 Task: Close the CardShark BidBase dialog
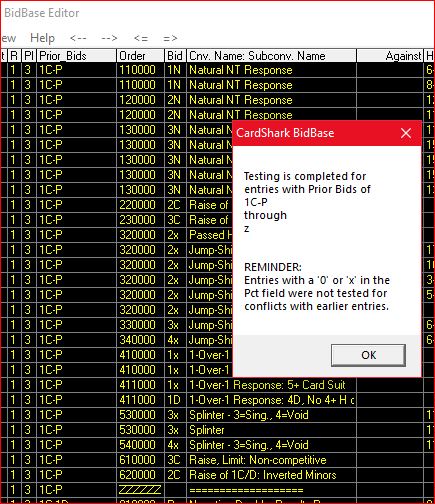point(406,133)
